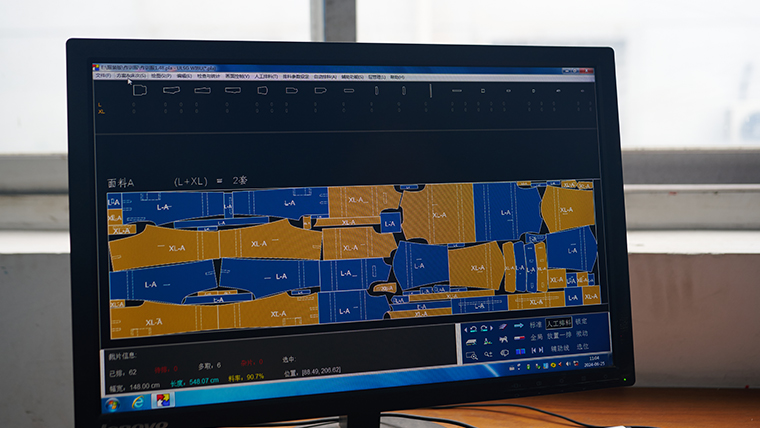Screen dimensions: 760x428
Task: Click the yellow round system tray icon
Action: tap(554, 365)
